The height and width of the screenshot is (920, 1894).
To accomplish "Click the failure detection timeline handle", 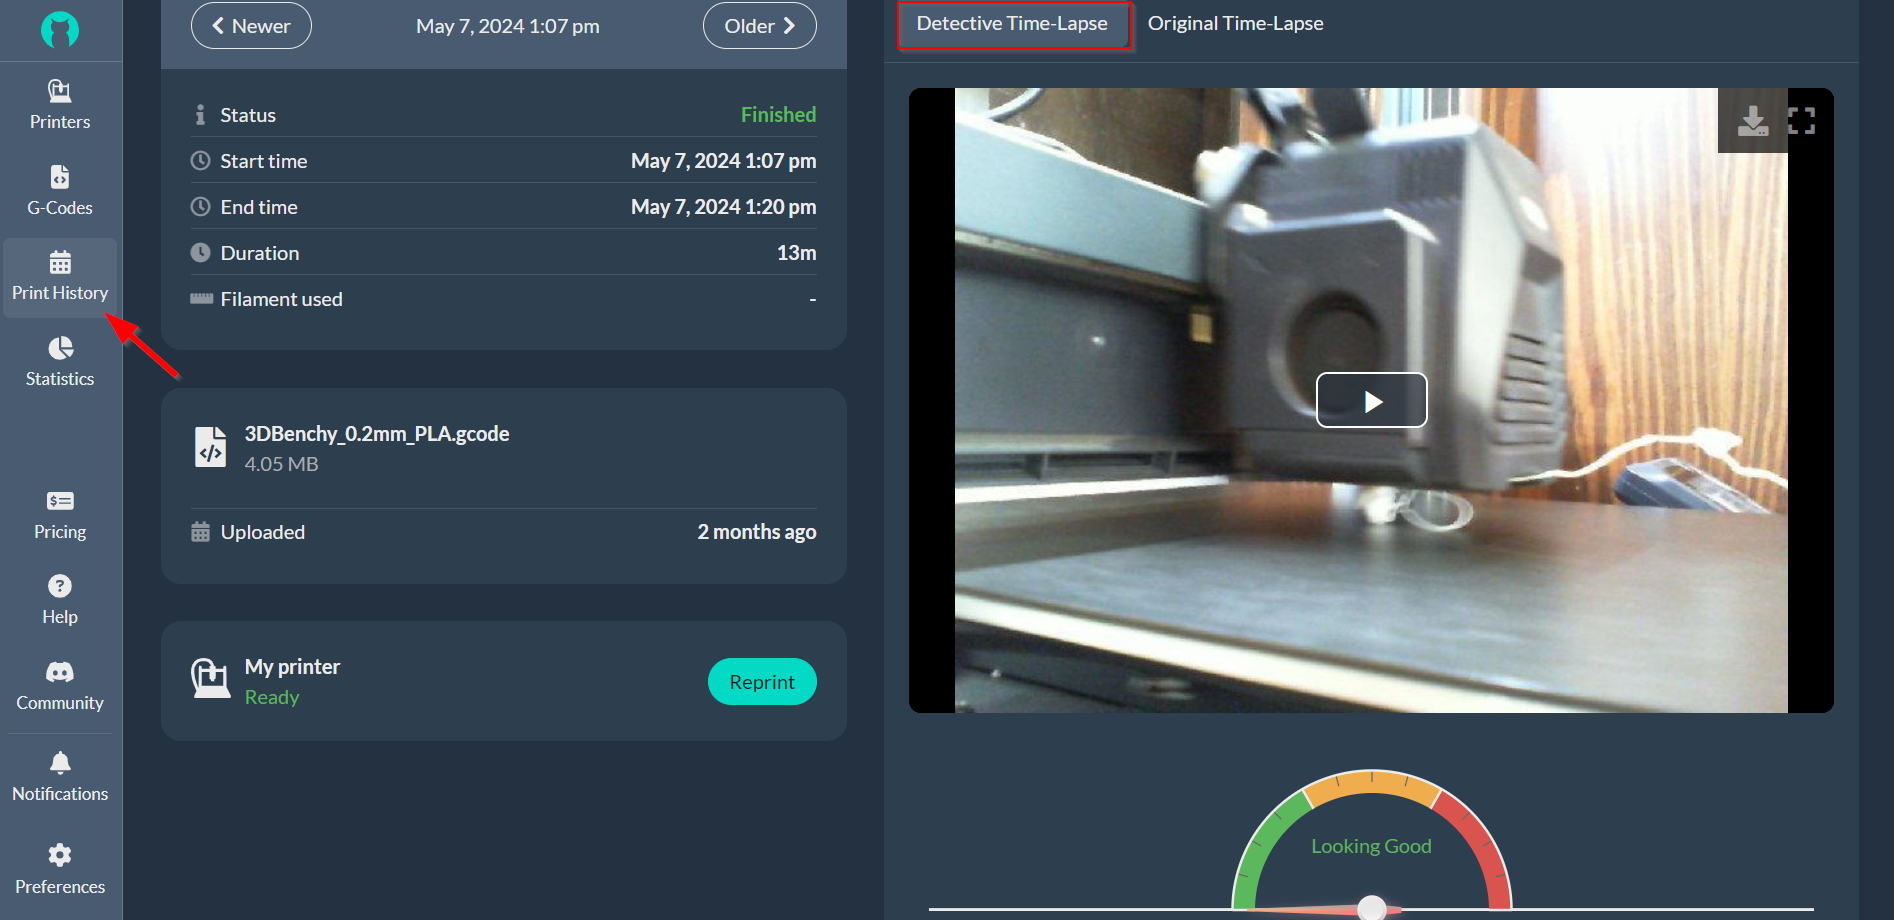I will point(1372,907).
